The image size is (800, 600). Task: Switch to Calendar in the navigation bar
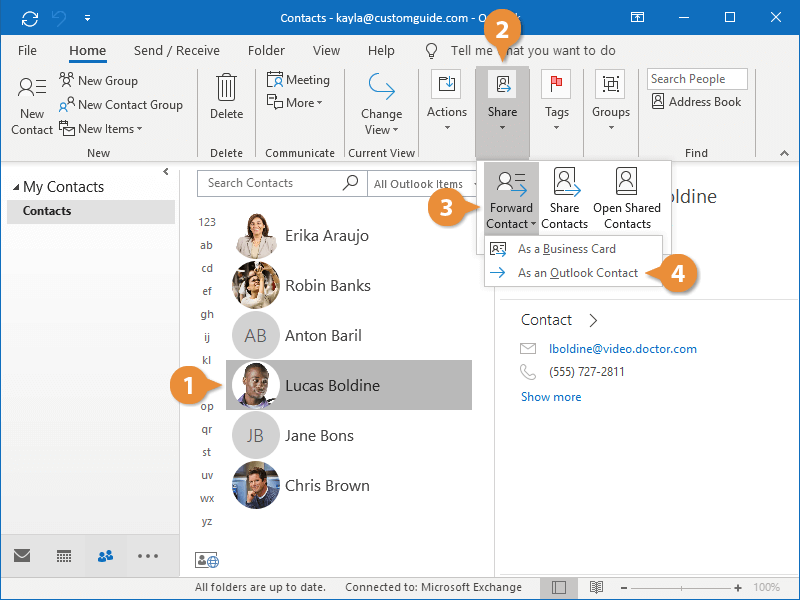pos(64,556)
